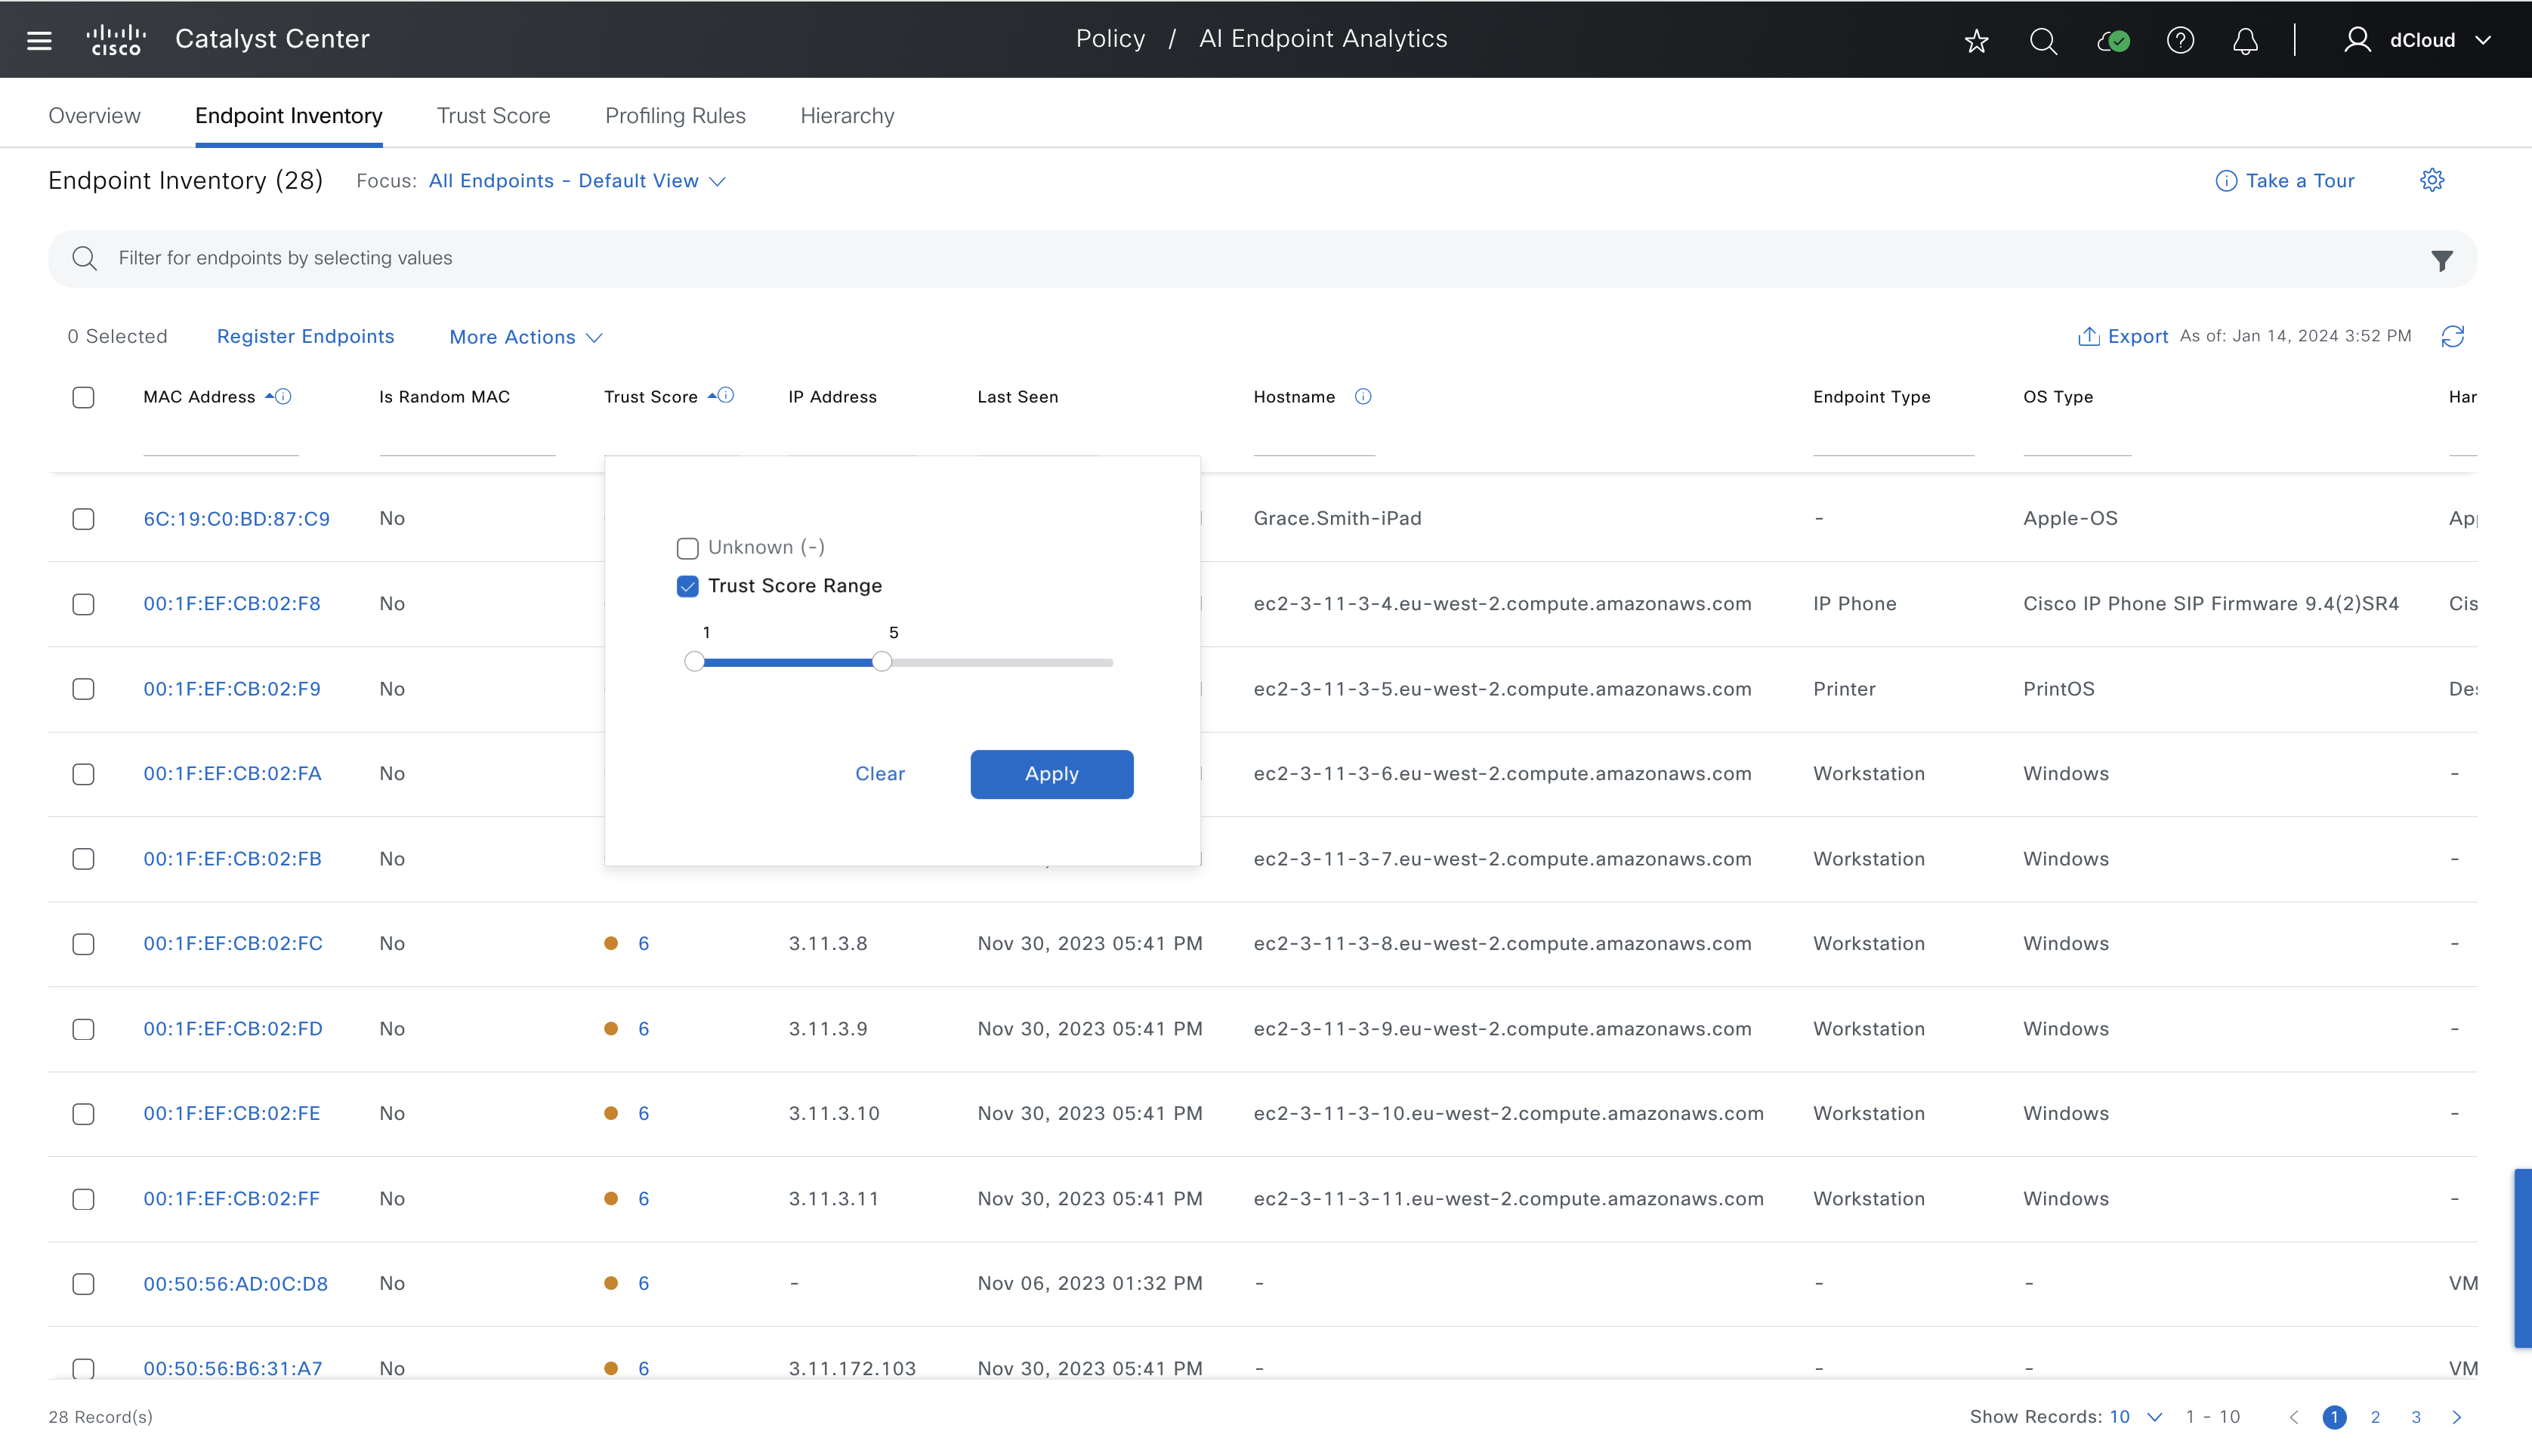Click the grey slider track beyond 5
The image size is (2532, 1456).
tap(1002, 662)
